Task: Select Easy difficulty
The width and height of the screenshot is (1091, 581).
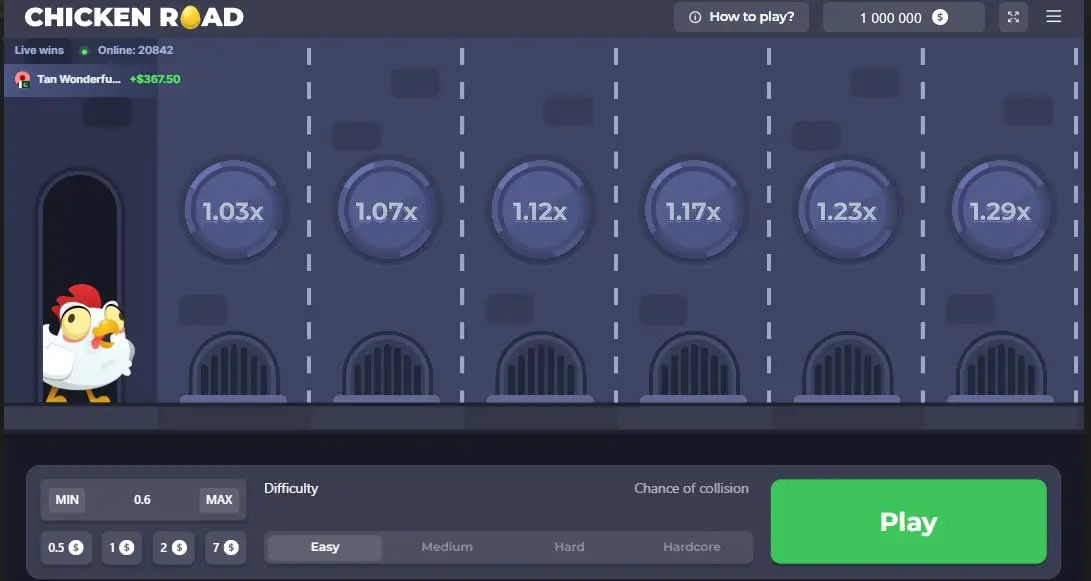Action: tap(325, 547)
